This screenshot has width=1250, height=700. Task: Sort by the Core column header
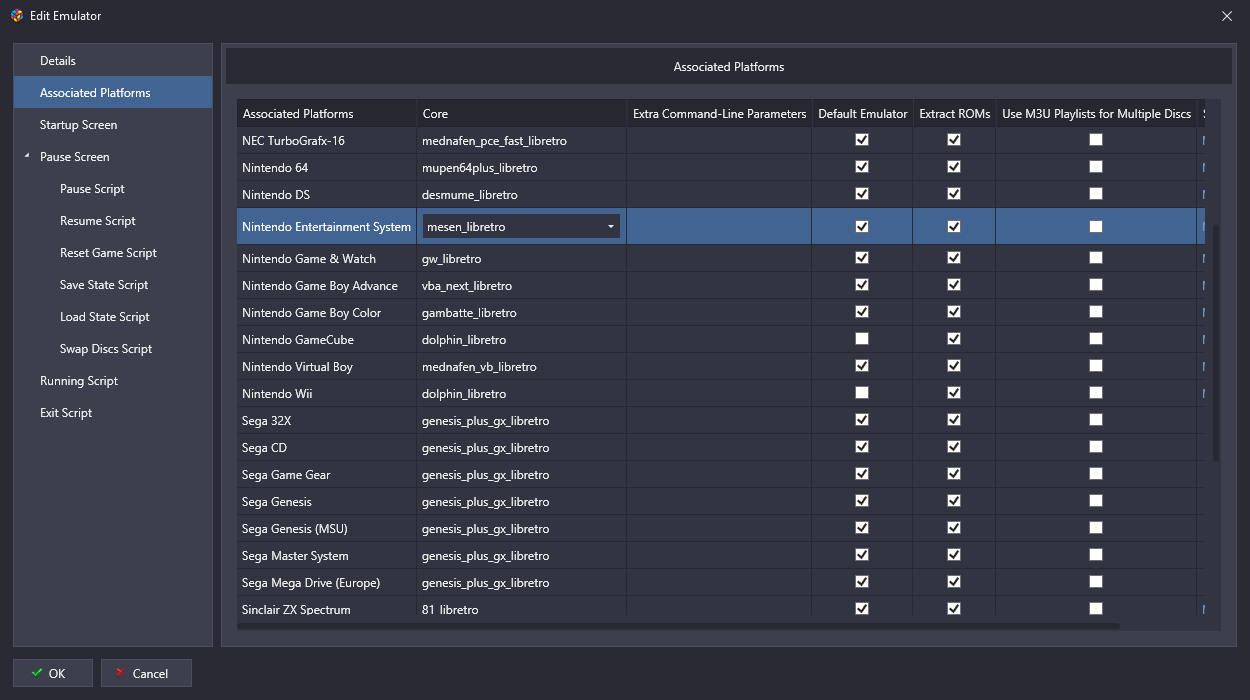pyautogui.click(x=522, y=113)
